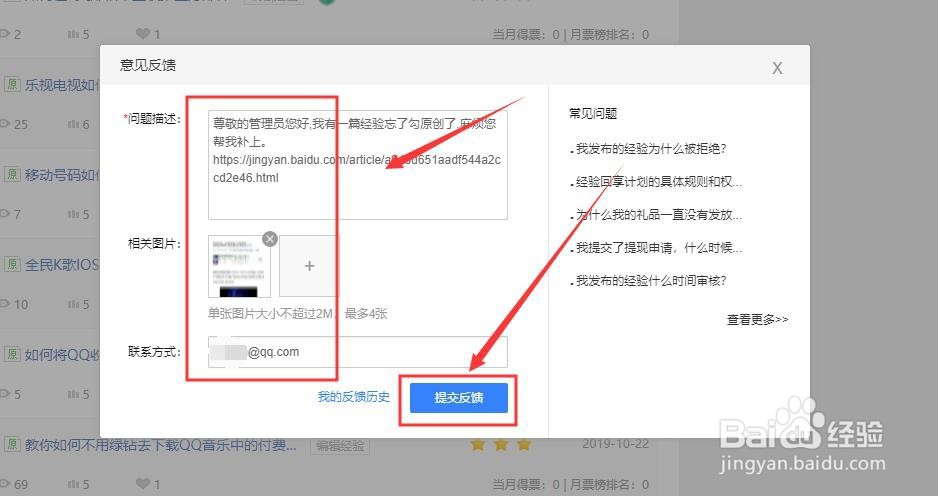
Task: Open background article 移动号码如
Action: [x=62, y=175]
